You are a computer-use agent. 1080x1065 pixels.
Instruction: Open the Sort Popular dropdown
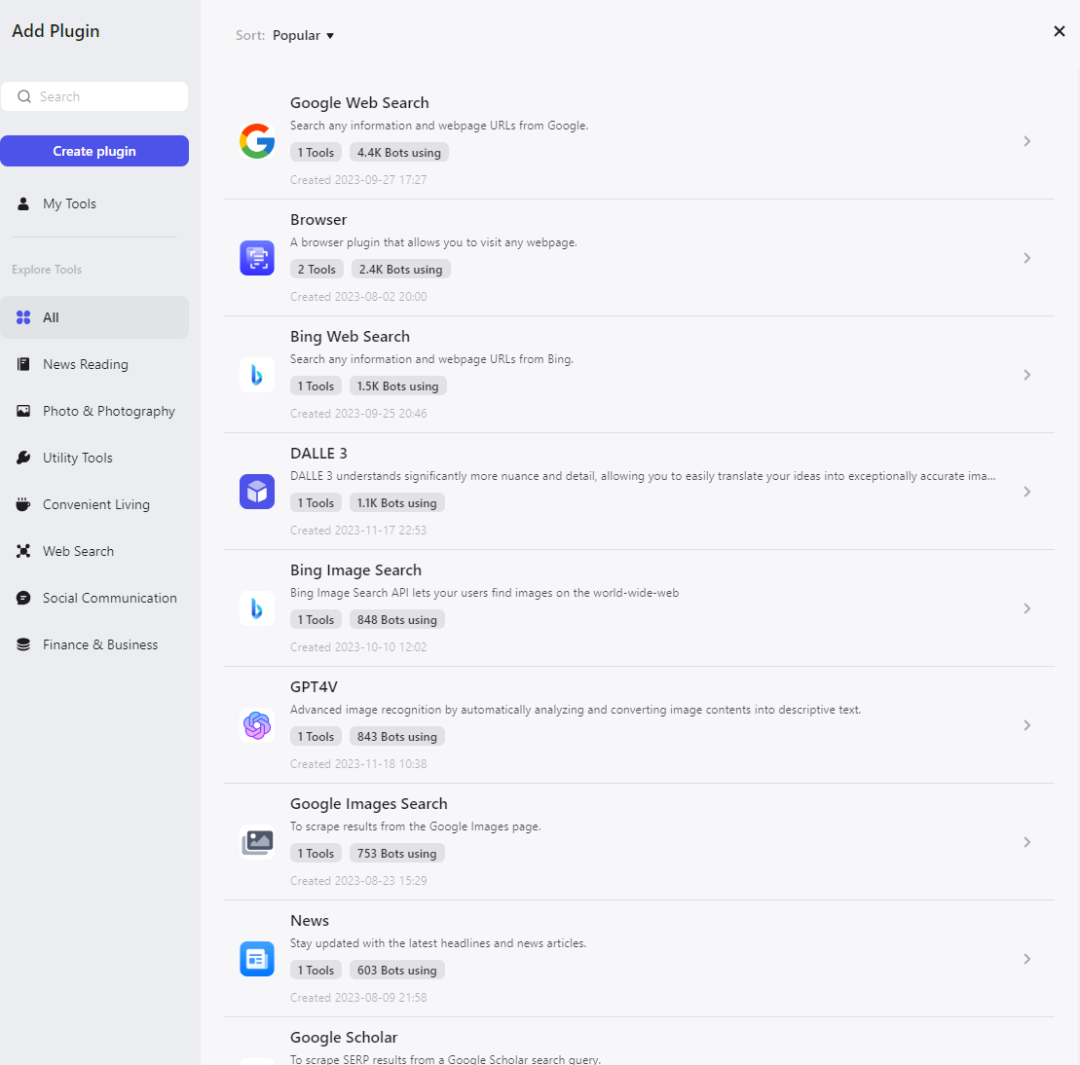pos(303,36)
